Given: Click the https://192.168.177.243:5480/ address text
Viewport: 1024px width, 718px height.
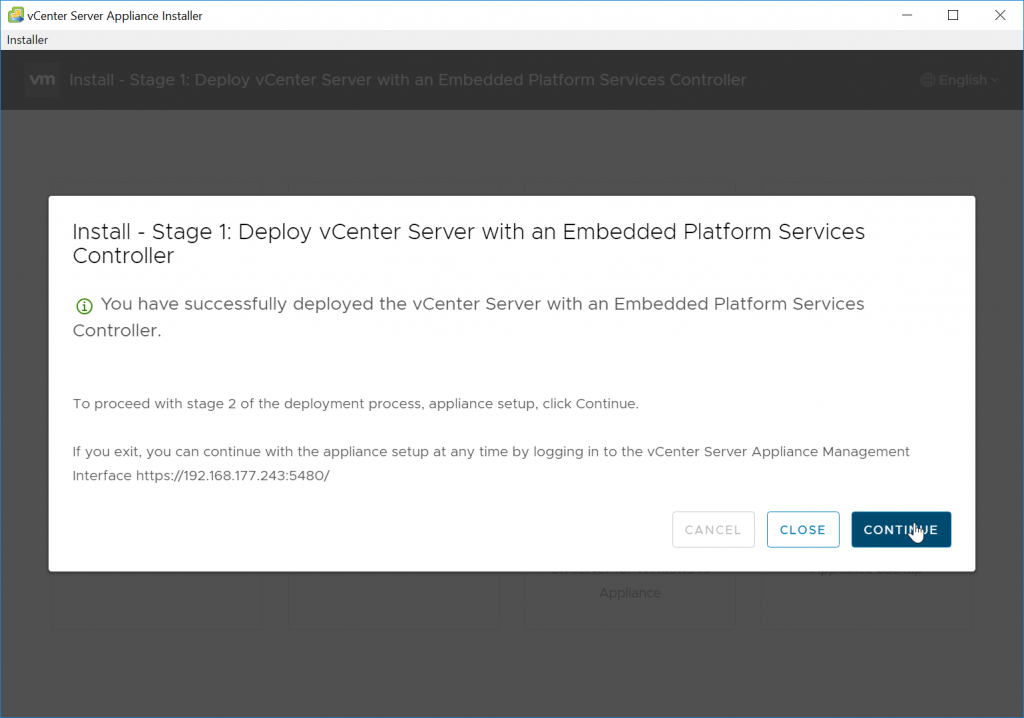Looking at the screenshot, I should pos(232,476).
